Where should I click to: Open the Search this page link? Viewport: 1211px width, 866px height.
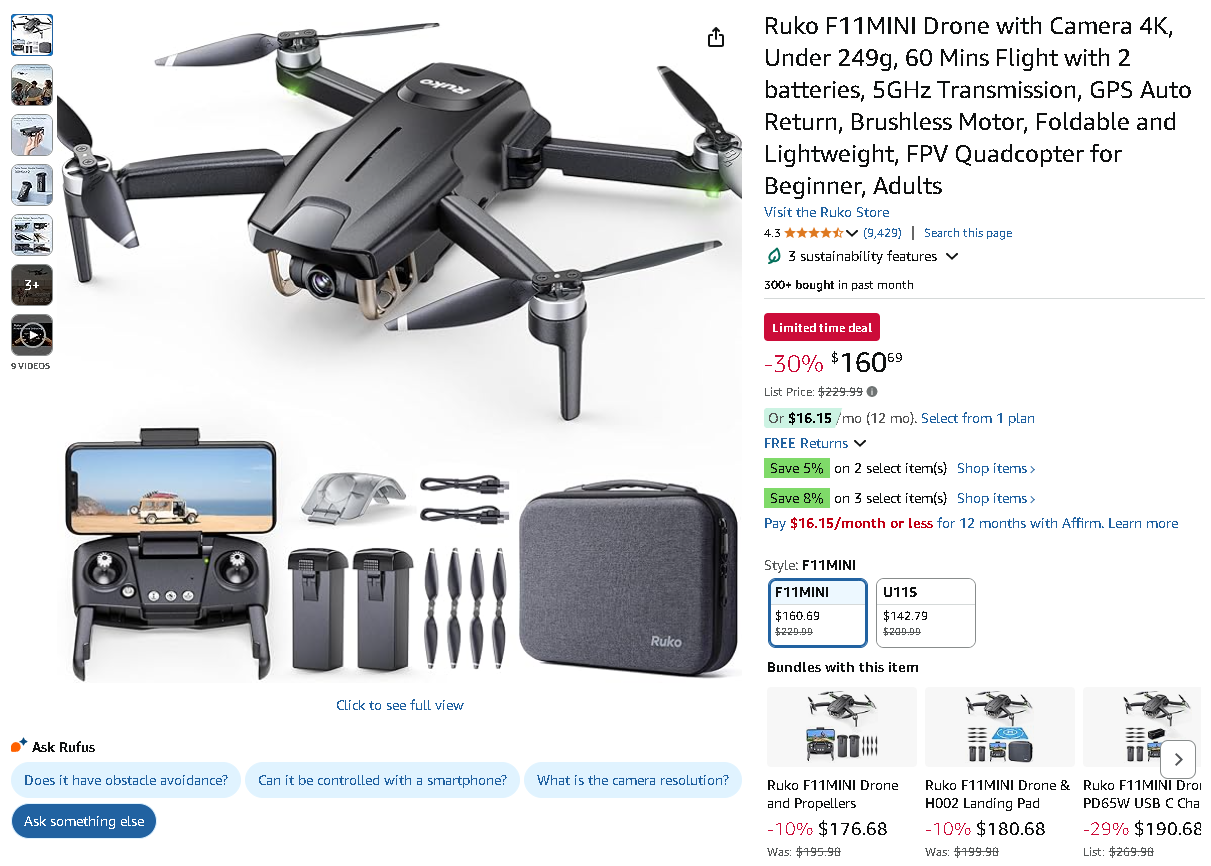(967, 233)
